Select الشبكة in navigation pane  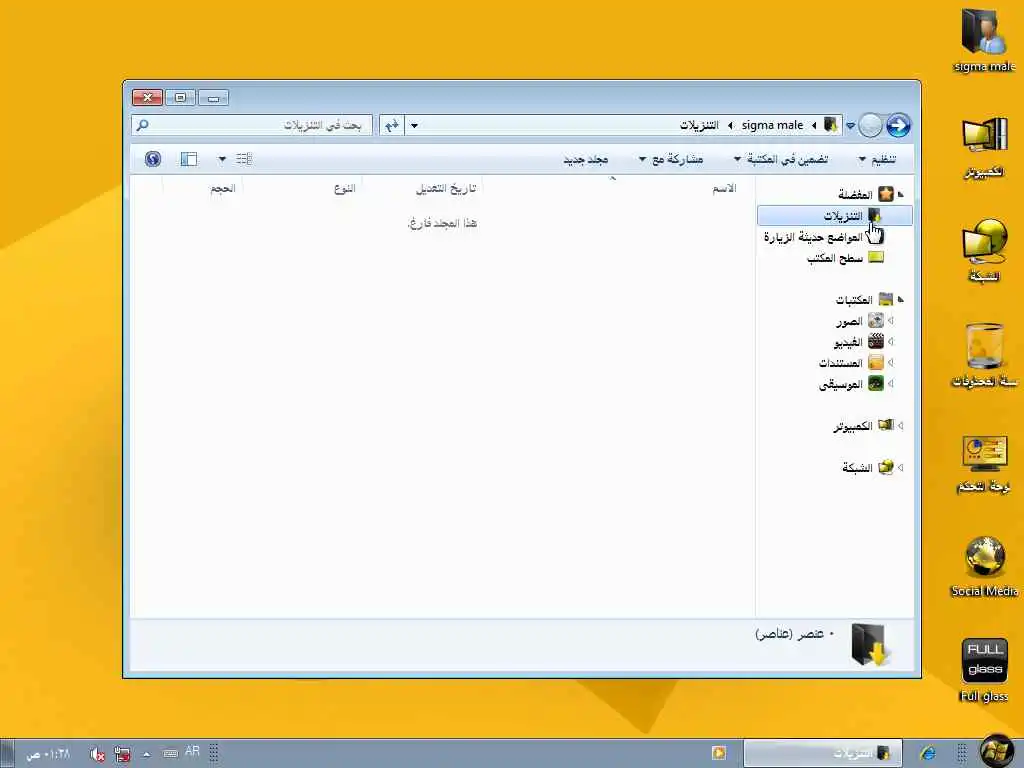[x=857, y=468]
